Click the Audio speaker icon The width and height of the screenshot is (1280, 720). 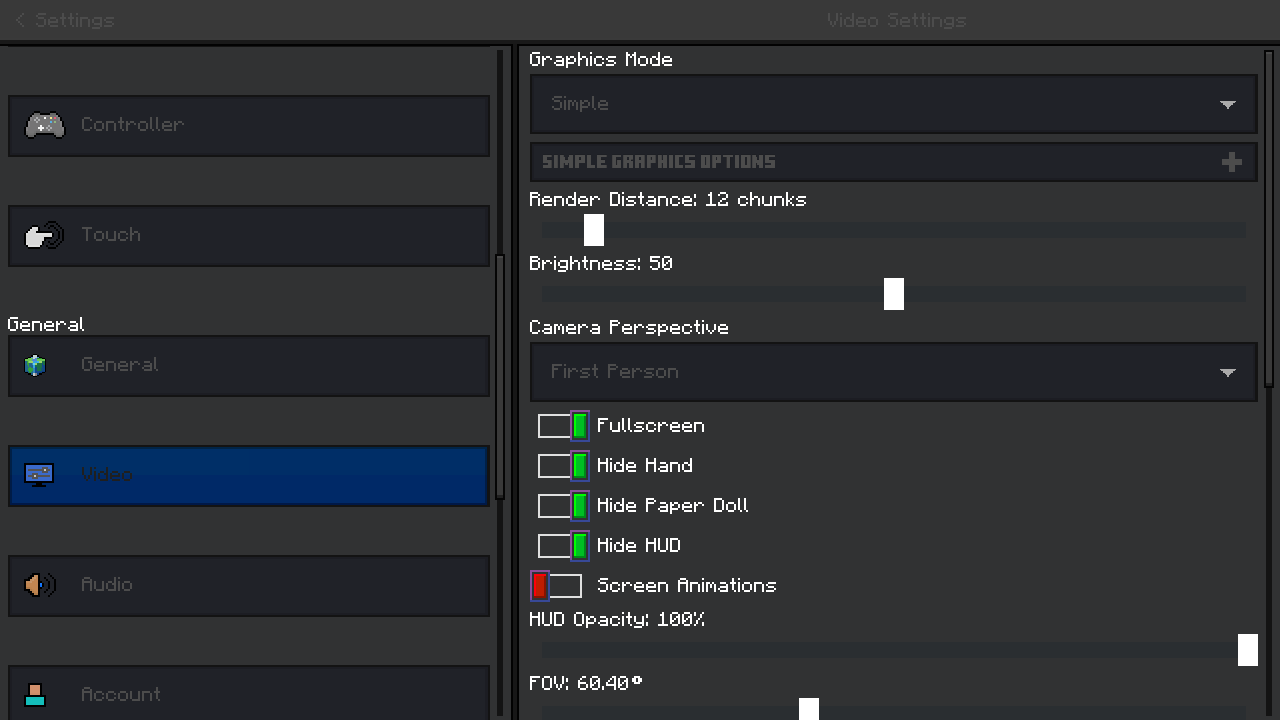click(x=40, y=585)
